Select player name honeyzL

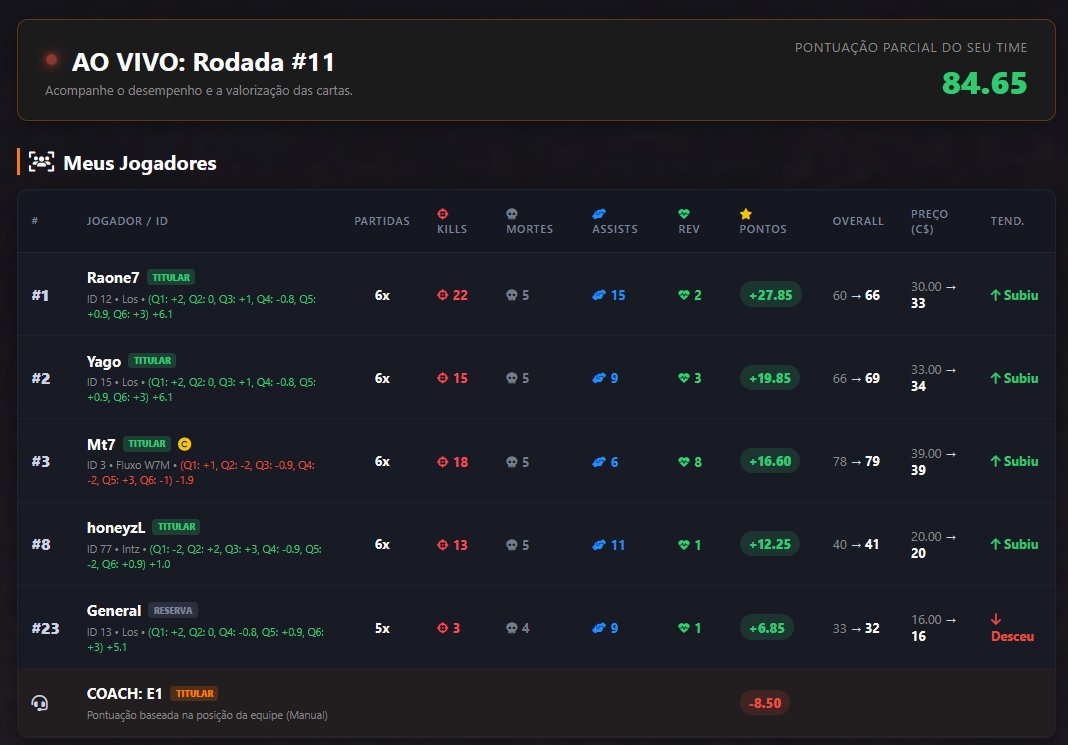tap(116, 528)
